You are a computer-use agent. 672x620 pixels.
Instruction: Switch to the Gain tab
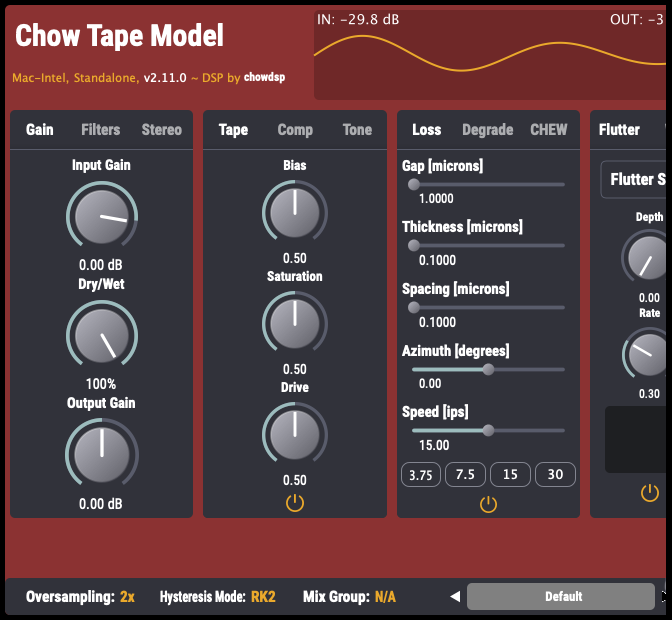point(40,129)
